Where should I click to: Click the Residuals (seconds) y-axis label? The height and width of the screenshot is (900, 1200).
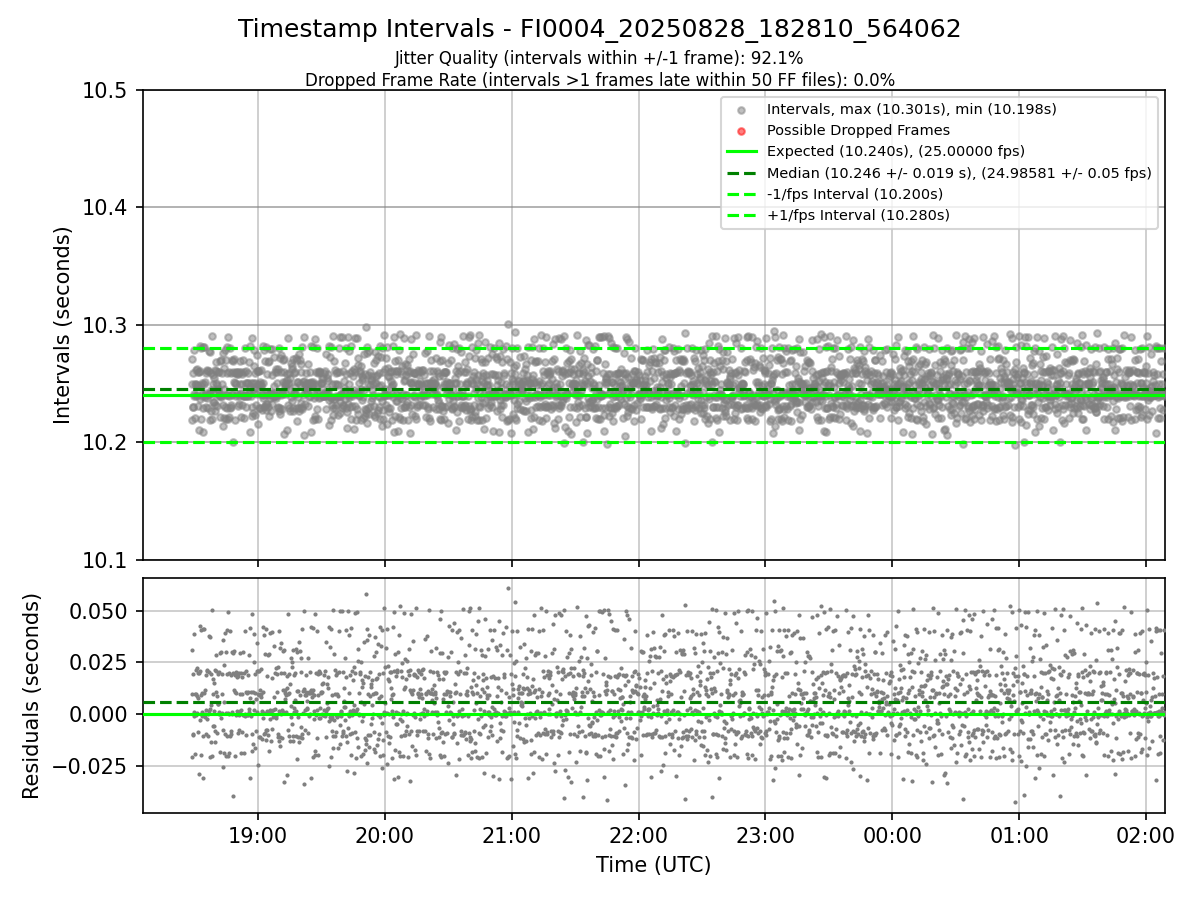32,696
